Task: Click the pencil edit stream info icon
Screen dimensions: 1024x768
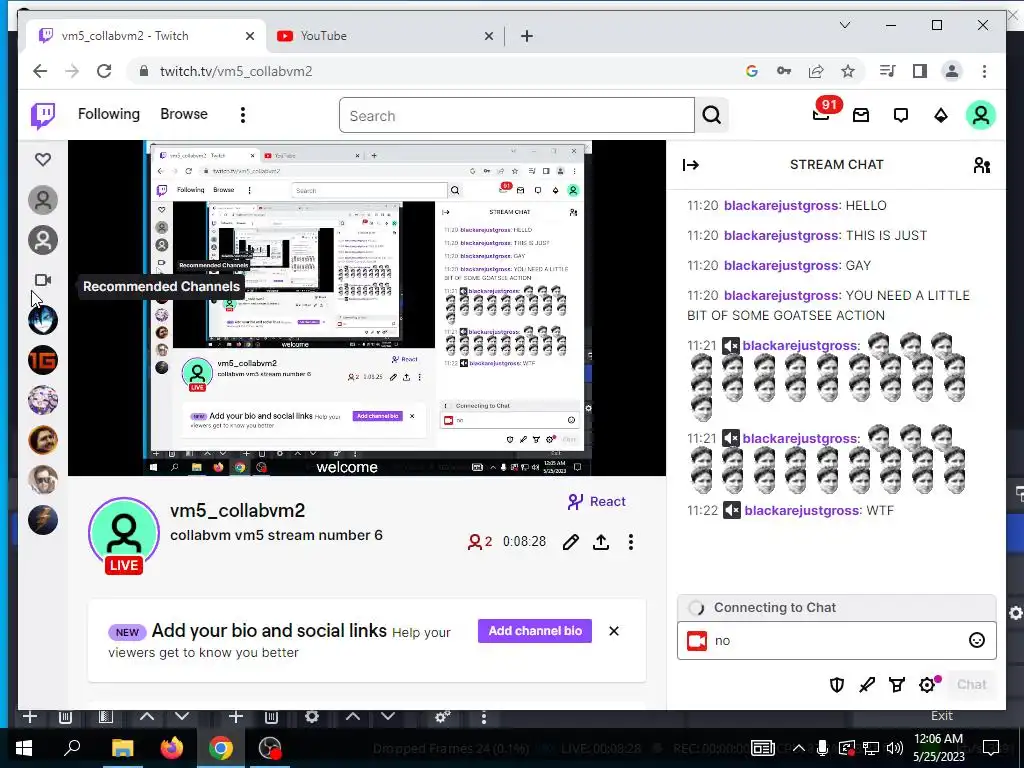Action: (x=571, y=542)
